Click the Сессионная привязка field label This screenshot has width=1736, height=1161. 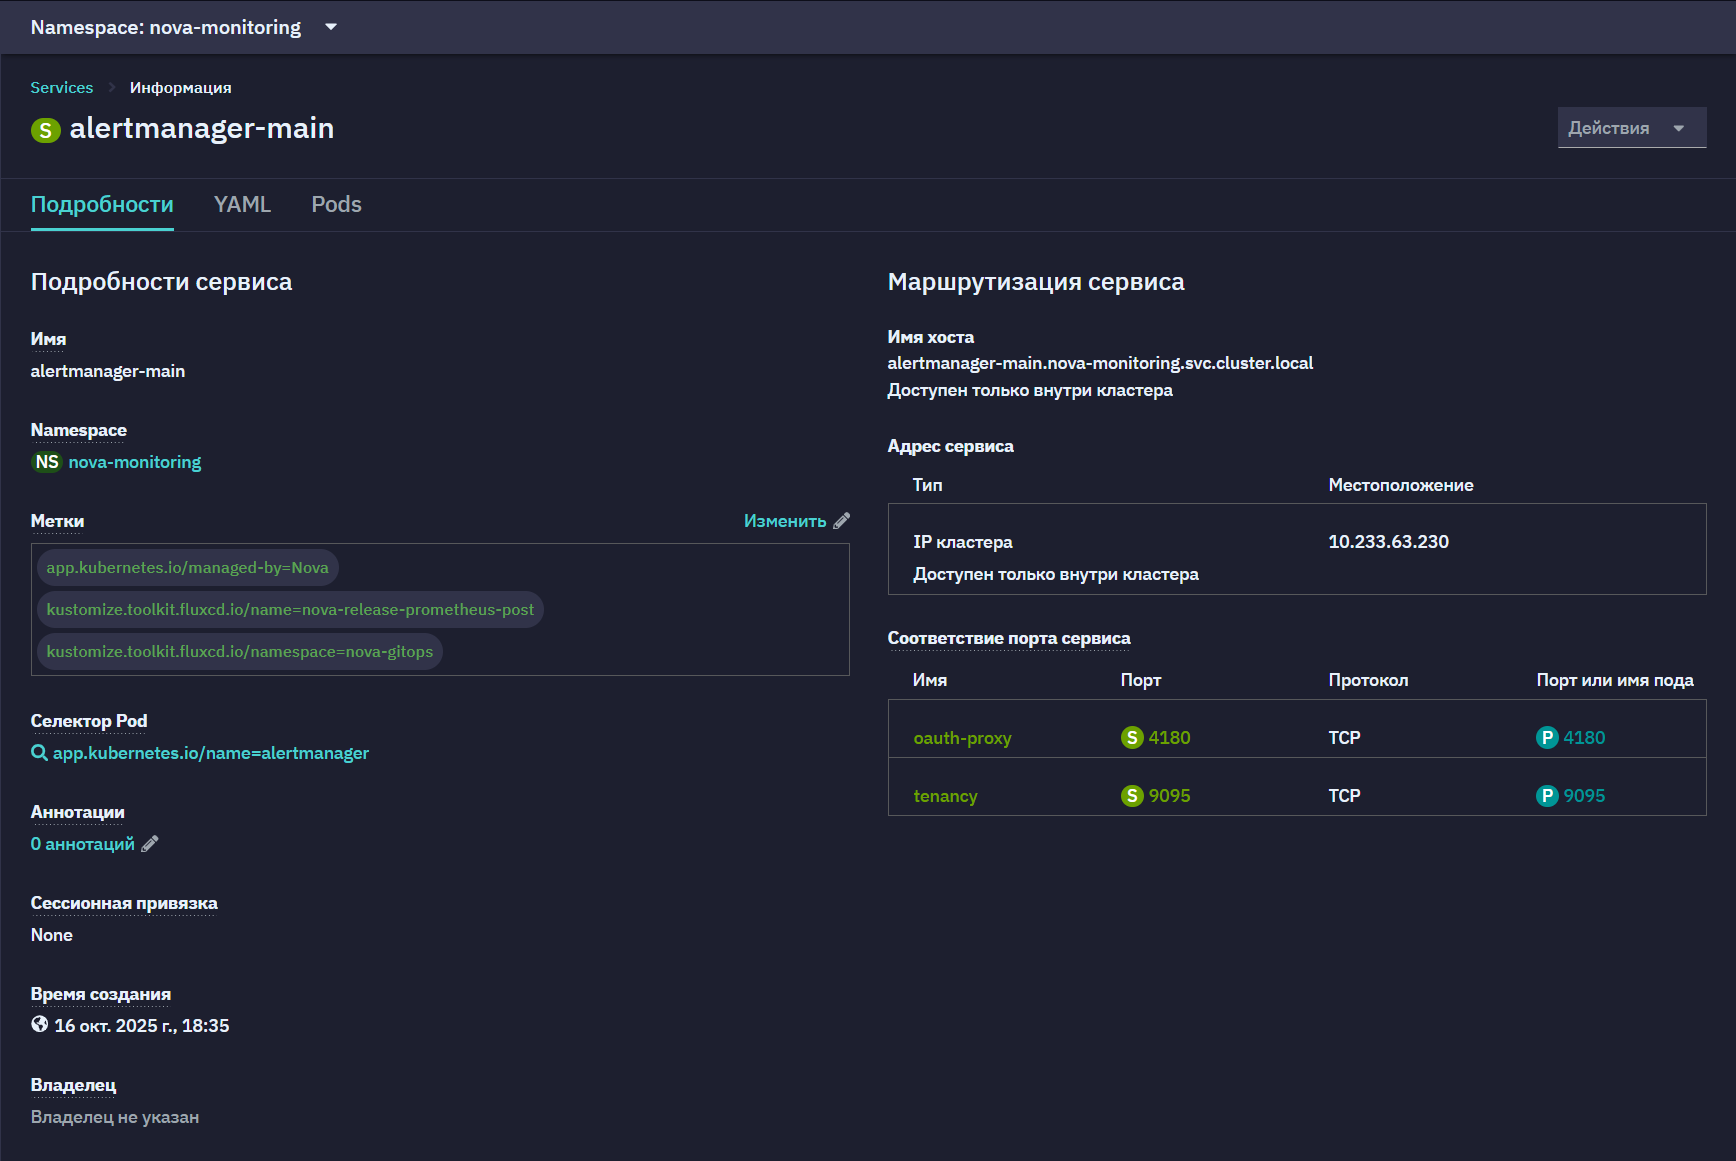[124, 903]
